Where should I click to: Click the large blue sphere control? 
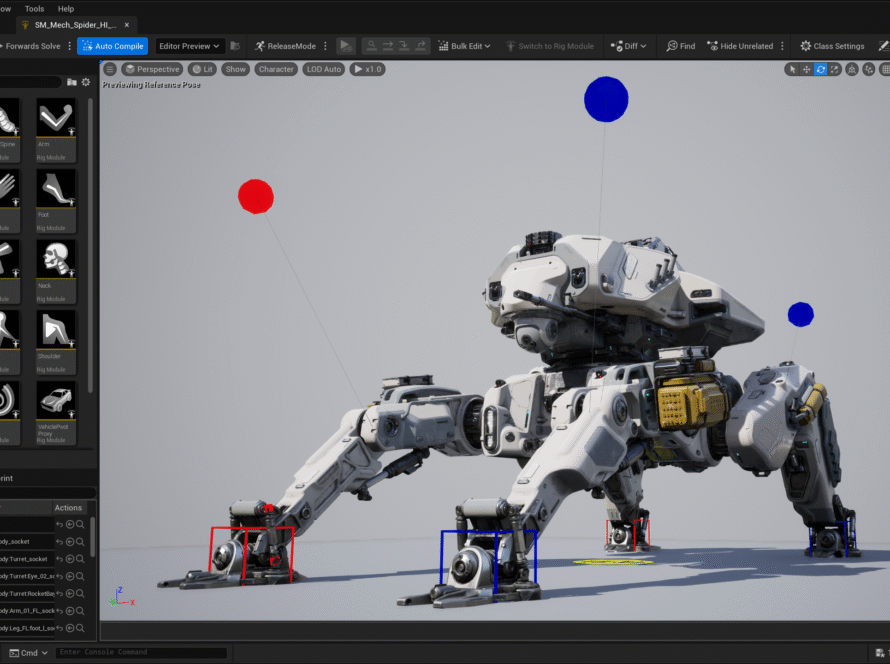606,99
